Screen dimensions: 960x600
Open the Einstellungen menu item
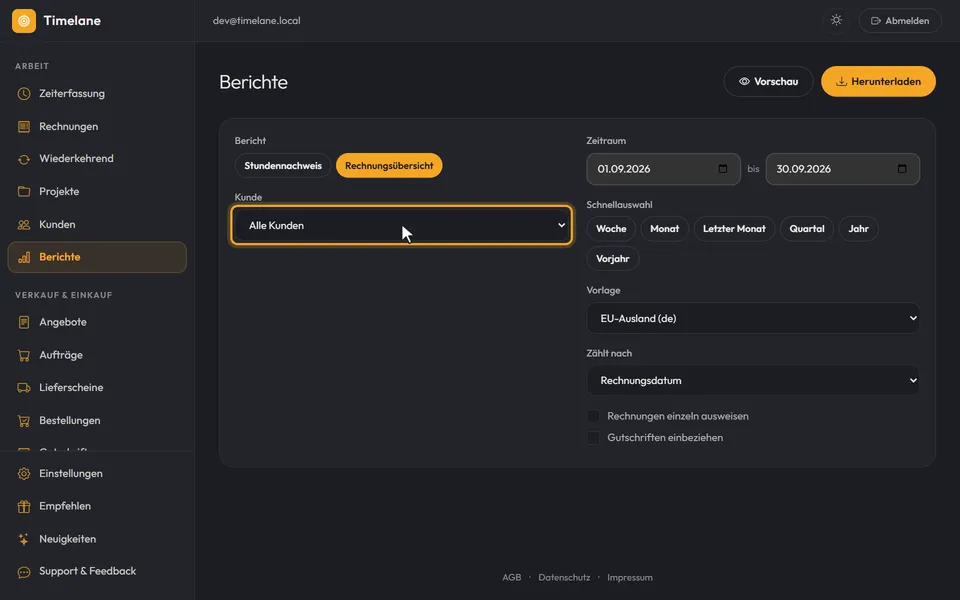click(97, 474)
